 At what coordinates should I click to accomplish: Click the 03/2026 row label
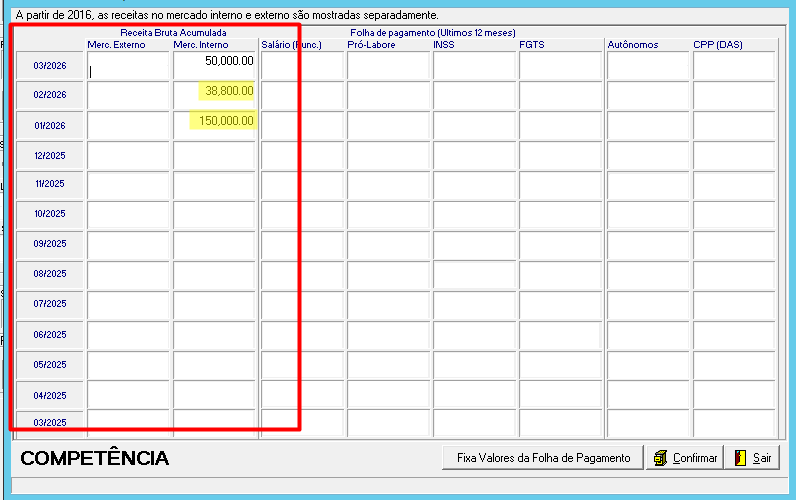(x=50, y=66)
